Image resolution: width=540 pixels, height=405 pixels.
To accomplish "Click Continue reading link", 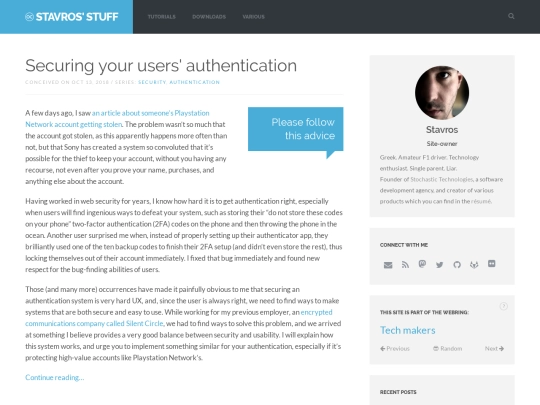I will (54, 377).
